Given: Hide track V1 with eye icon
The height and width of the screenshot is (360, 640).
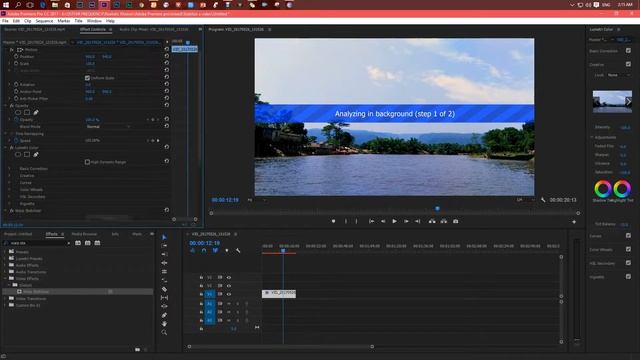Looking at the screenshot, I should click(229, 294).
